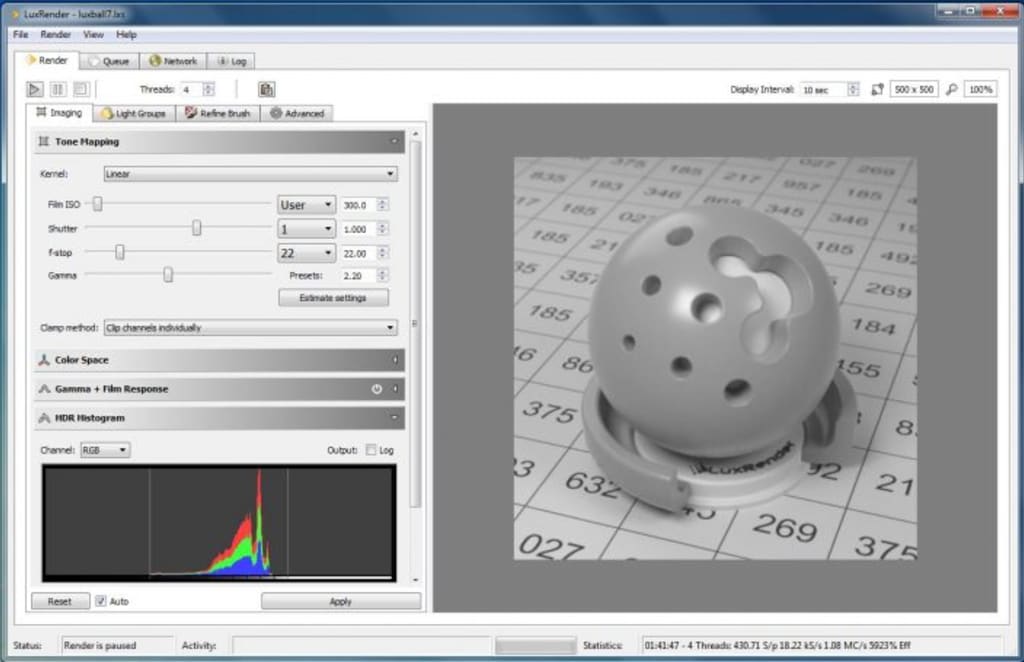Apply the tone mapping changes
Screen dimensions: 1024x662
pos(340,601)
